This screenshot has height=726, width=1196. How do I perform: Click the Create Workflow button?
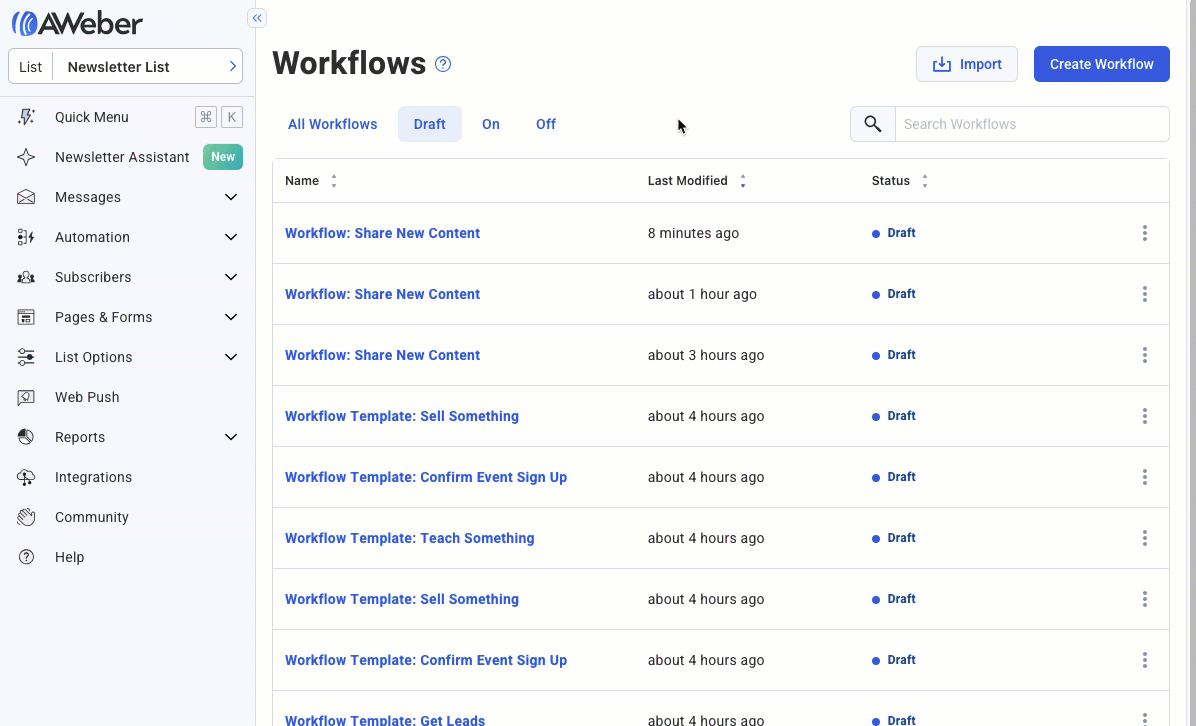(x=1101, y=64)
